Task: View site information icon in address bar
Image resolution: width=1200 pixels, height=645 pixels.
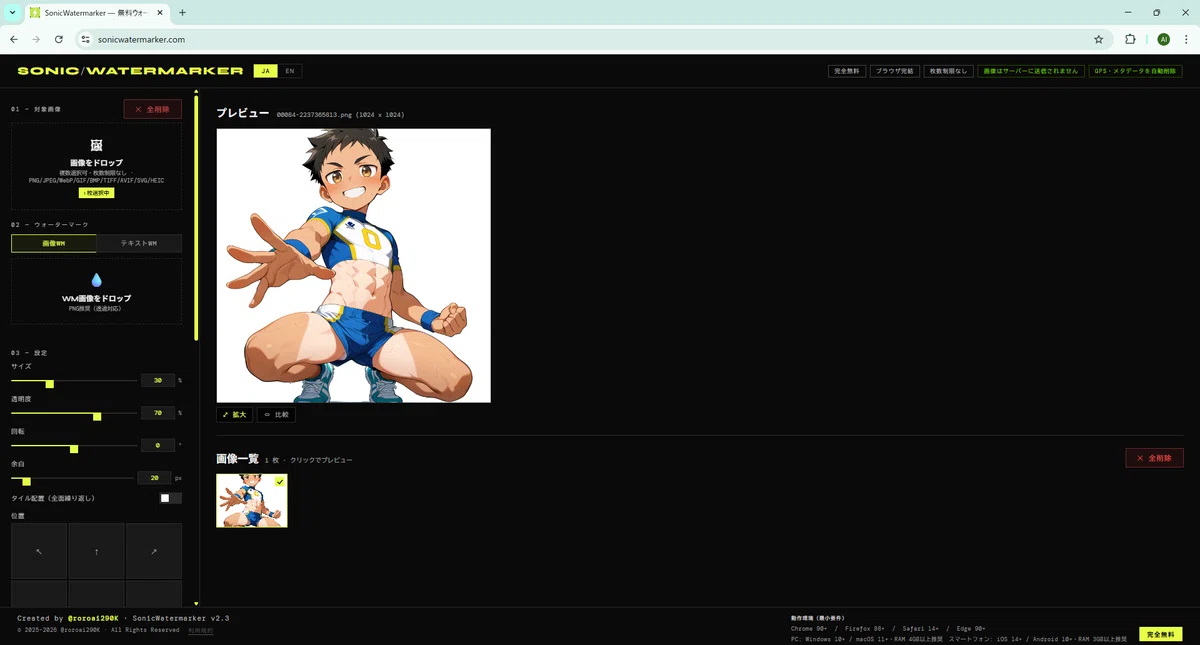Action: (85, 39)
